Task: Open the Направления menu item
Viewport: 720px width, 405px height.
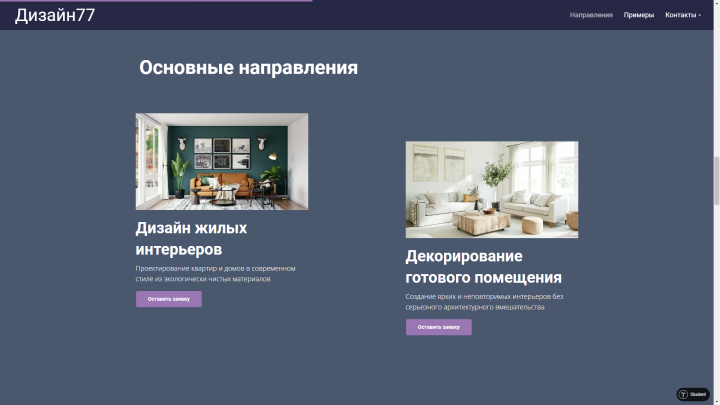Action: pyautogui.click(x=591, y=15)
